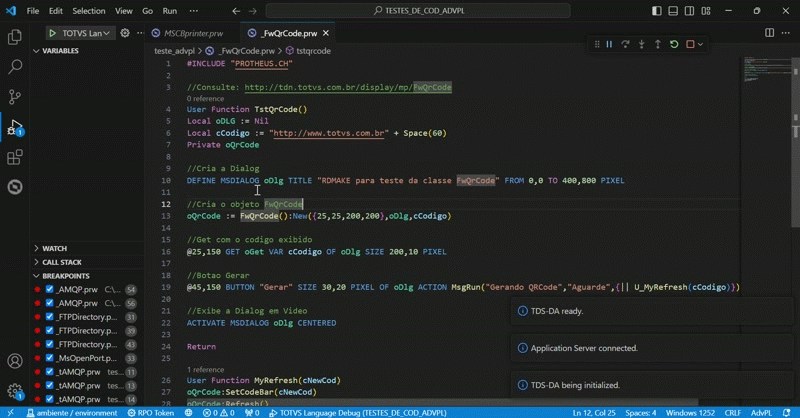Click debug Step Into

[x=642, y=44]
